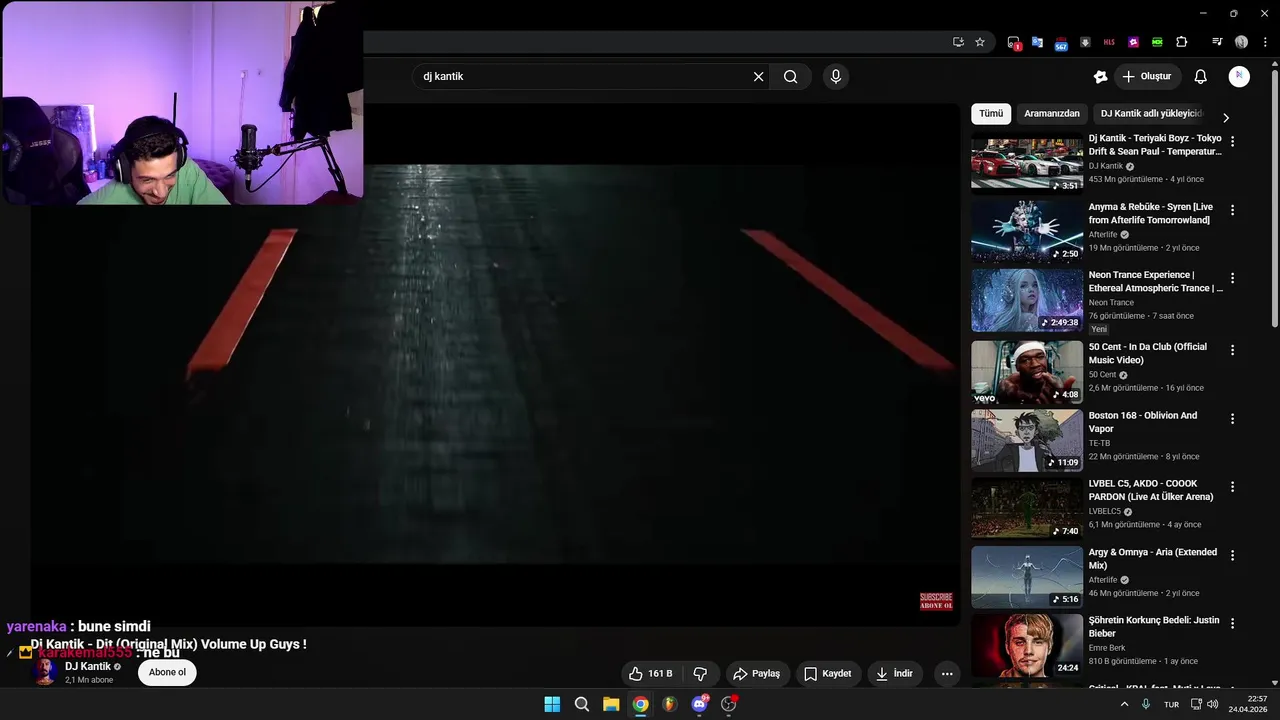Open the Google Translate extension icon
Image resolution: width=1280 pixels, height=720 pixels.
1037,42
